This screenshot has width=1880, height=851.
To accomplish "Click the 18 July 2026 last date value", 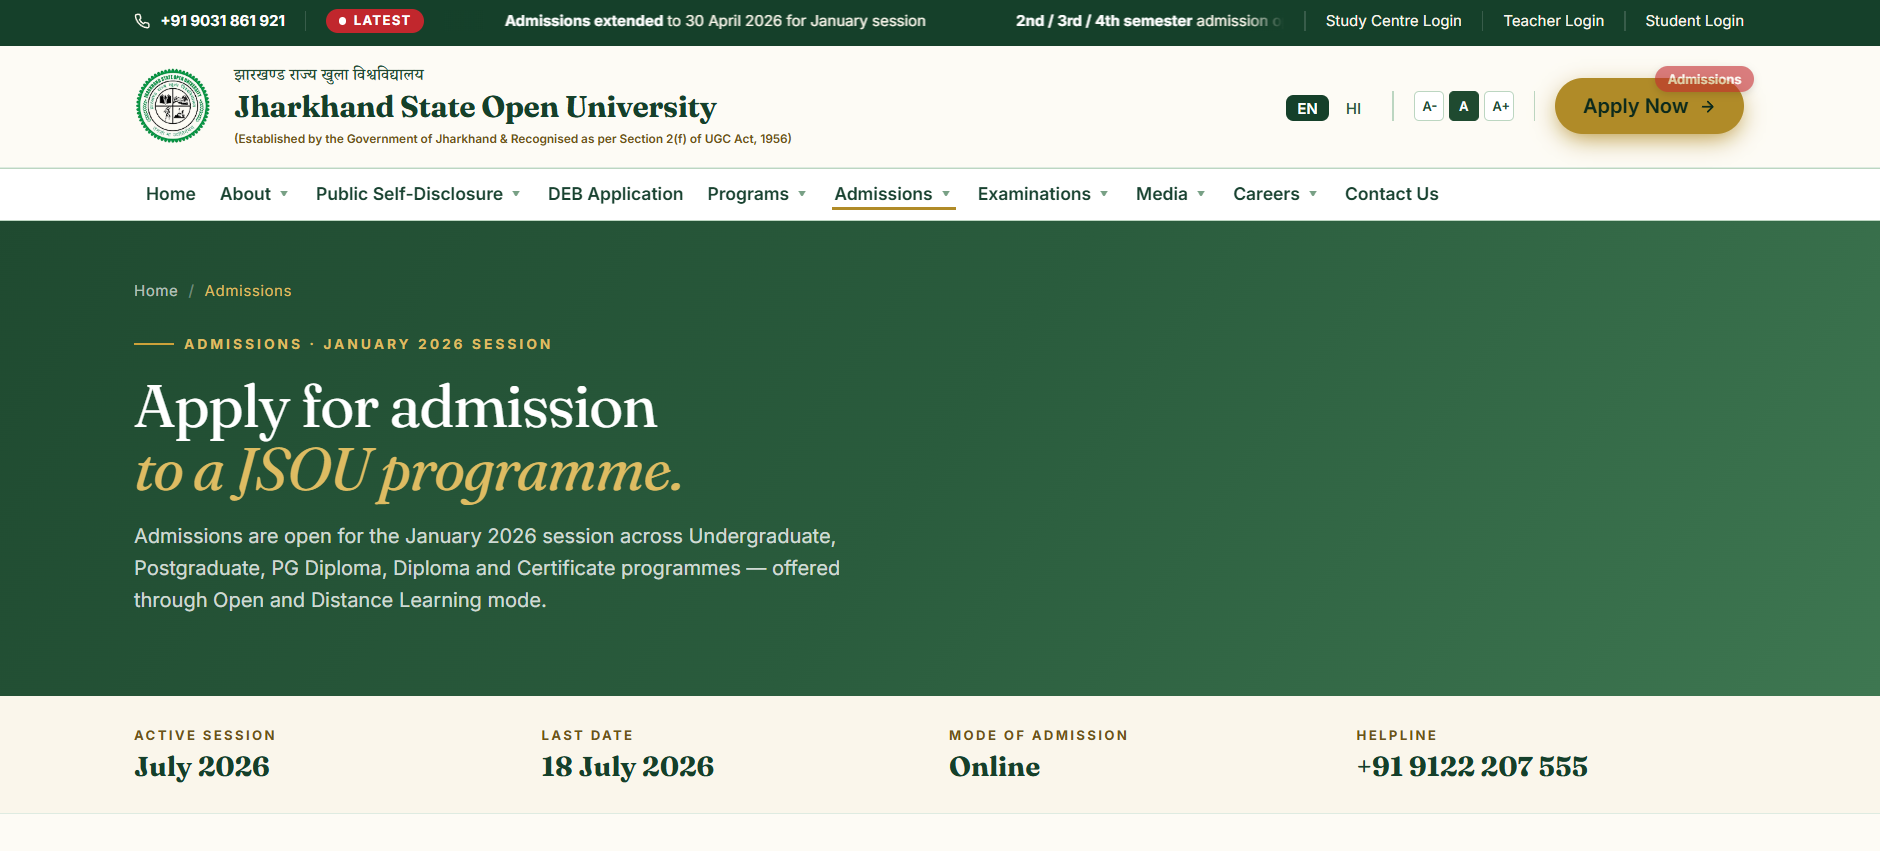I will (627, 767).
